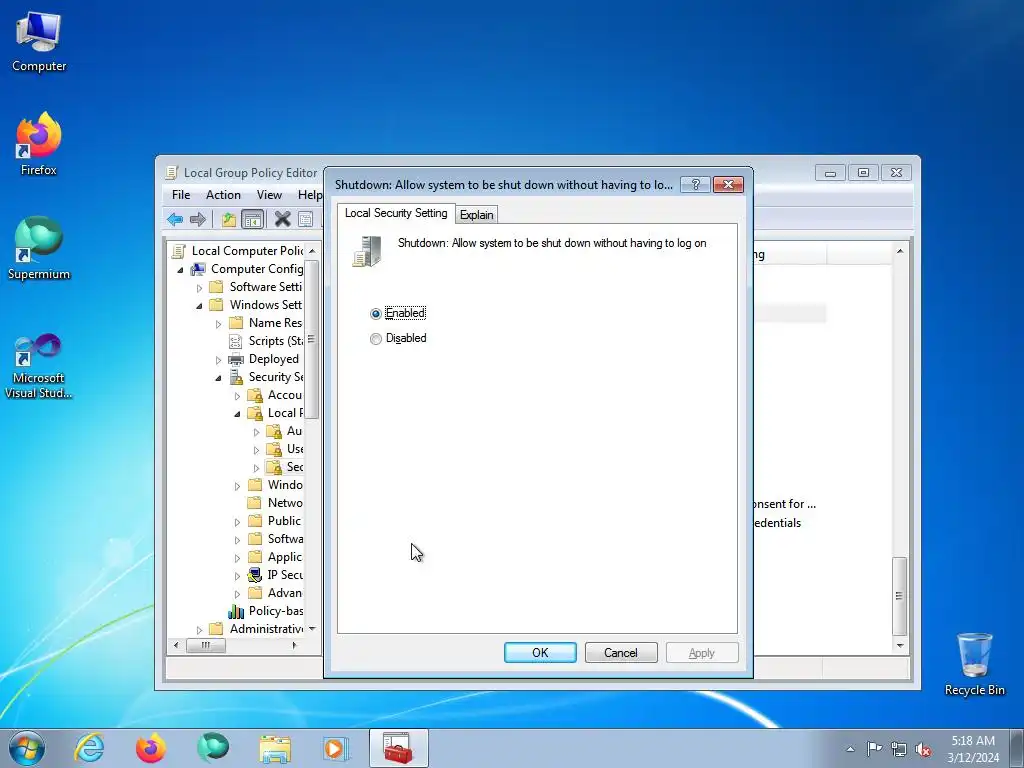Screen dimensions: 1024x768
Task: Collapse the Computer Configuration node
Action: pos(180,270)
